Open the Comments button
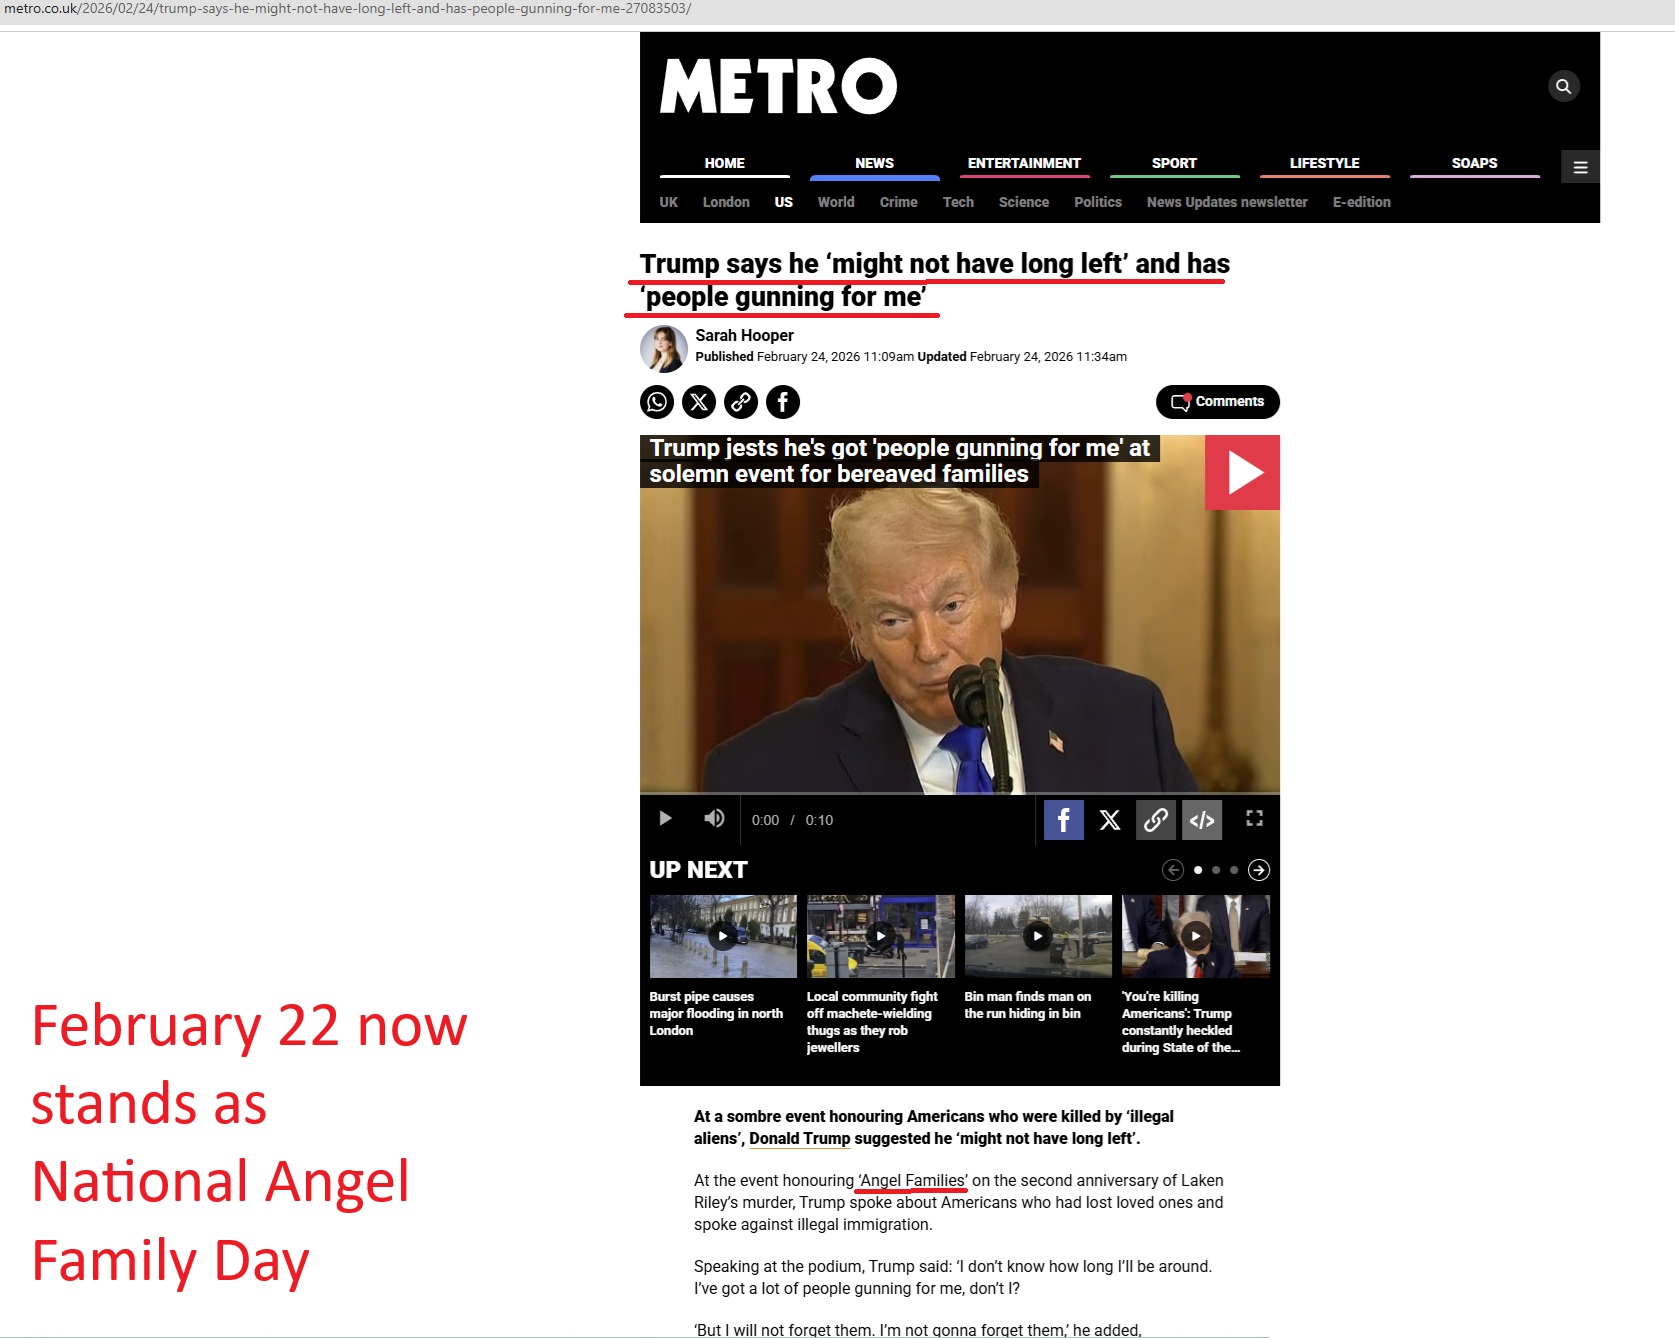Viewport: 1675px width, 1338px height. click(1218, 402)
